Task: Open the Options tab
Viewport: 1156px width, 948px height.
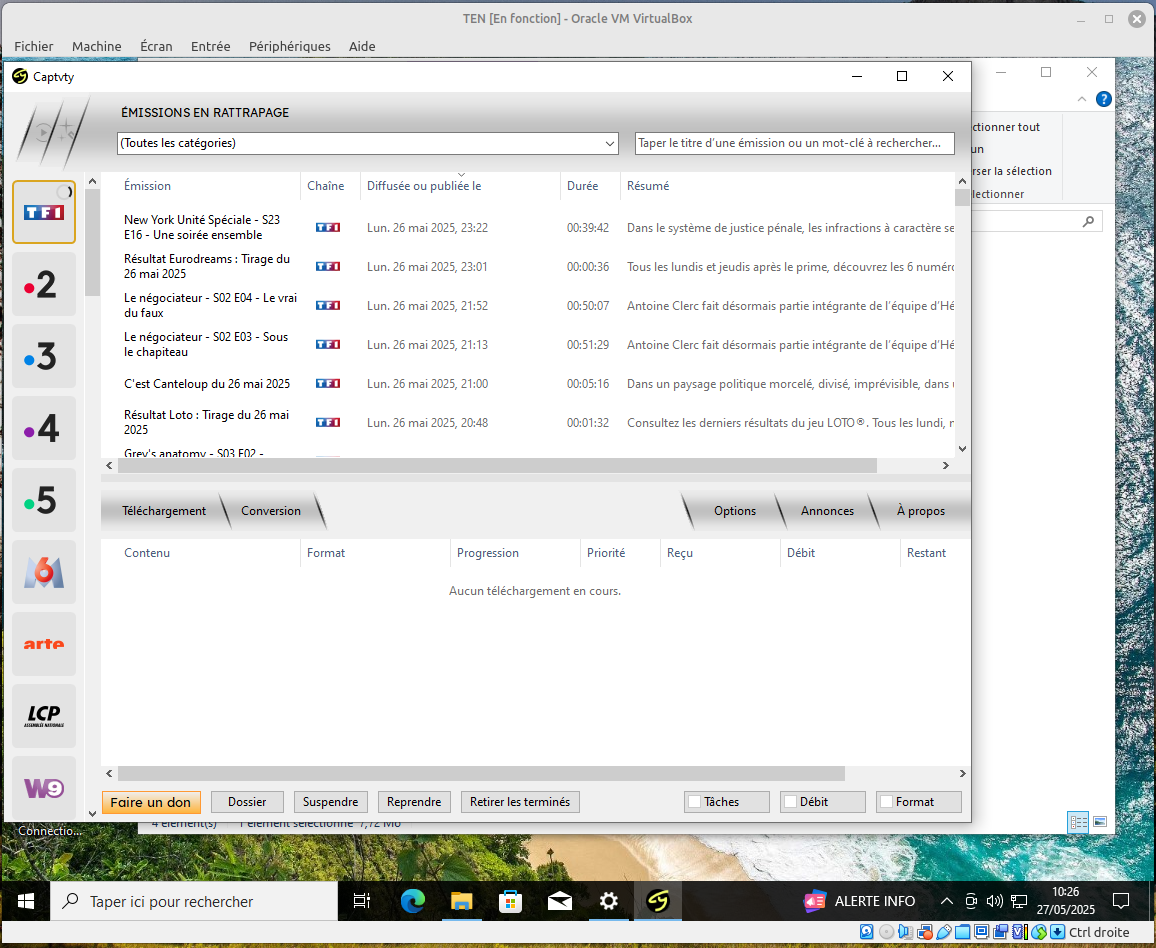Action: pos(734,511)
